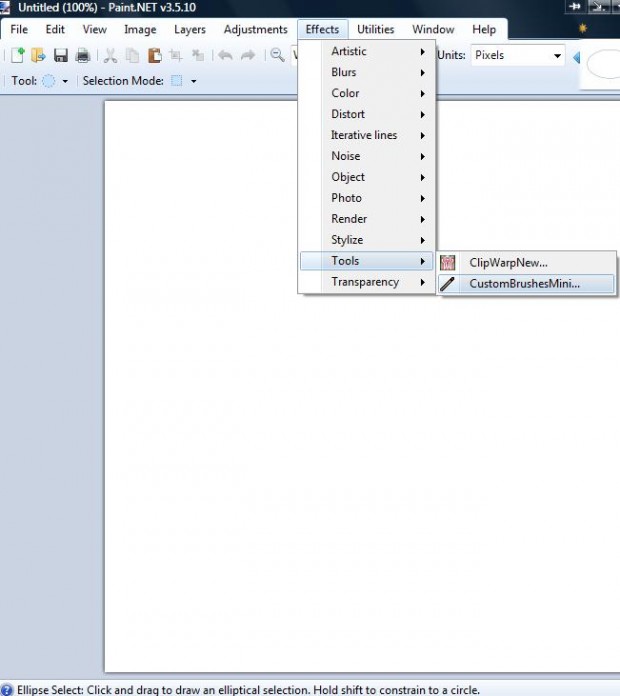
Task: Click the Copy icon in toolbar
Action: pos(132,55)
